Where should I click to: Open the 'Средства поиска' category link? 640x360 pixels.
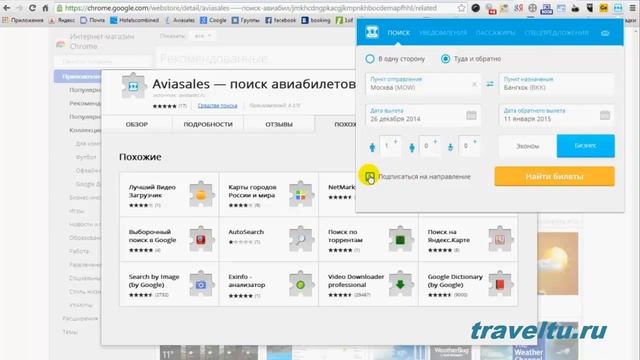(217, 106)
